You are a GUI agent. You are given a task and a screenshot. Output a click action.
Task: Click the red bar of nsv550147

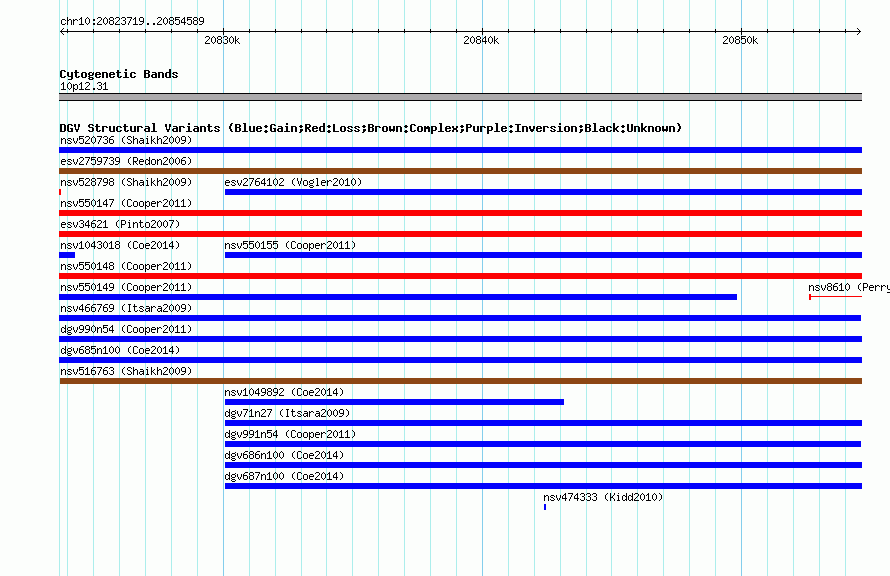tap(460, 213)
